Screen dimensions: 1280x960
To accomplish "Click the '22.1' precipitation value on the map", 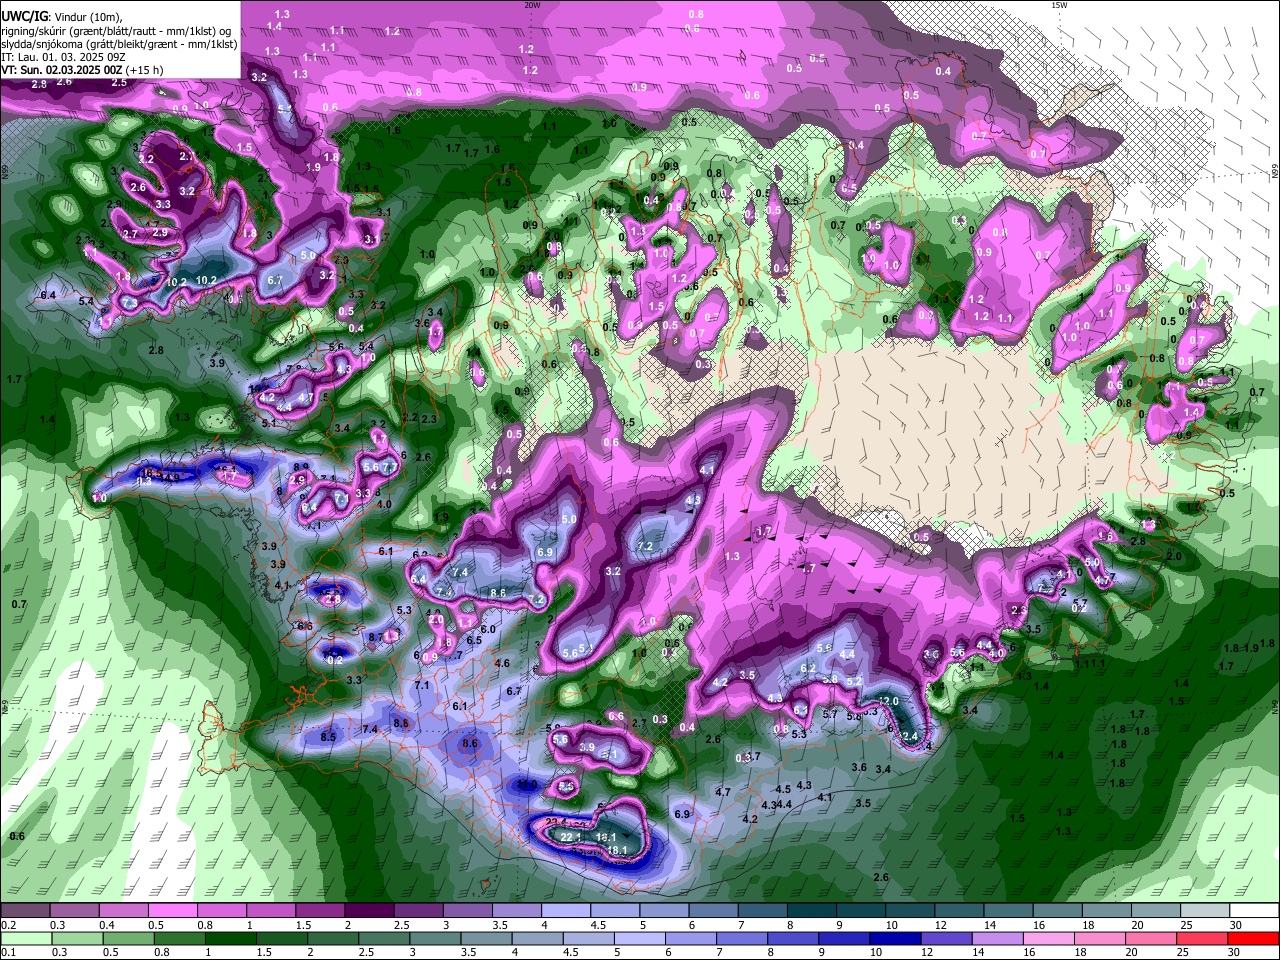I will (572, 837).
